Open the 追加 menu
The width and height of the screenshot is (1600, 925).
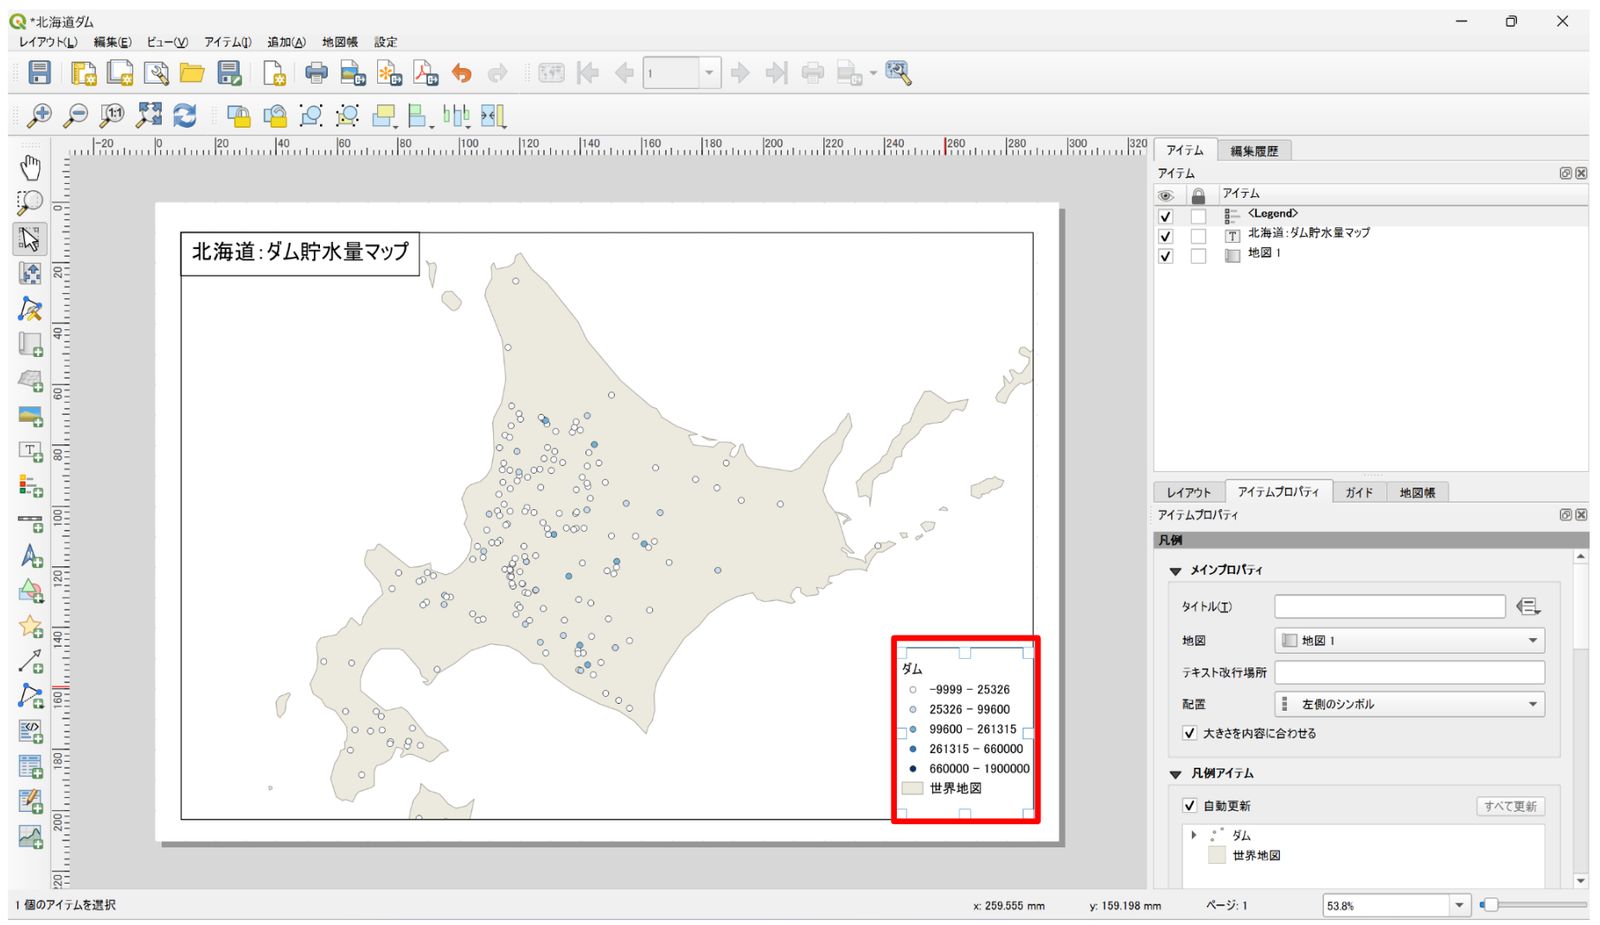coord(286,42)
